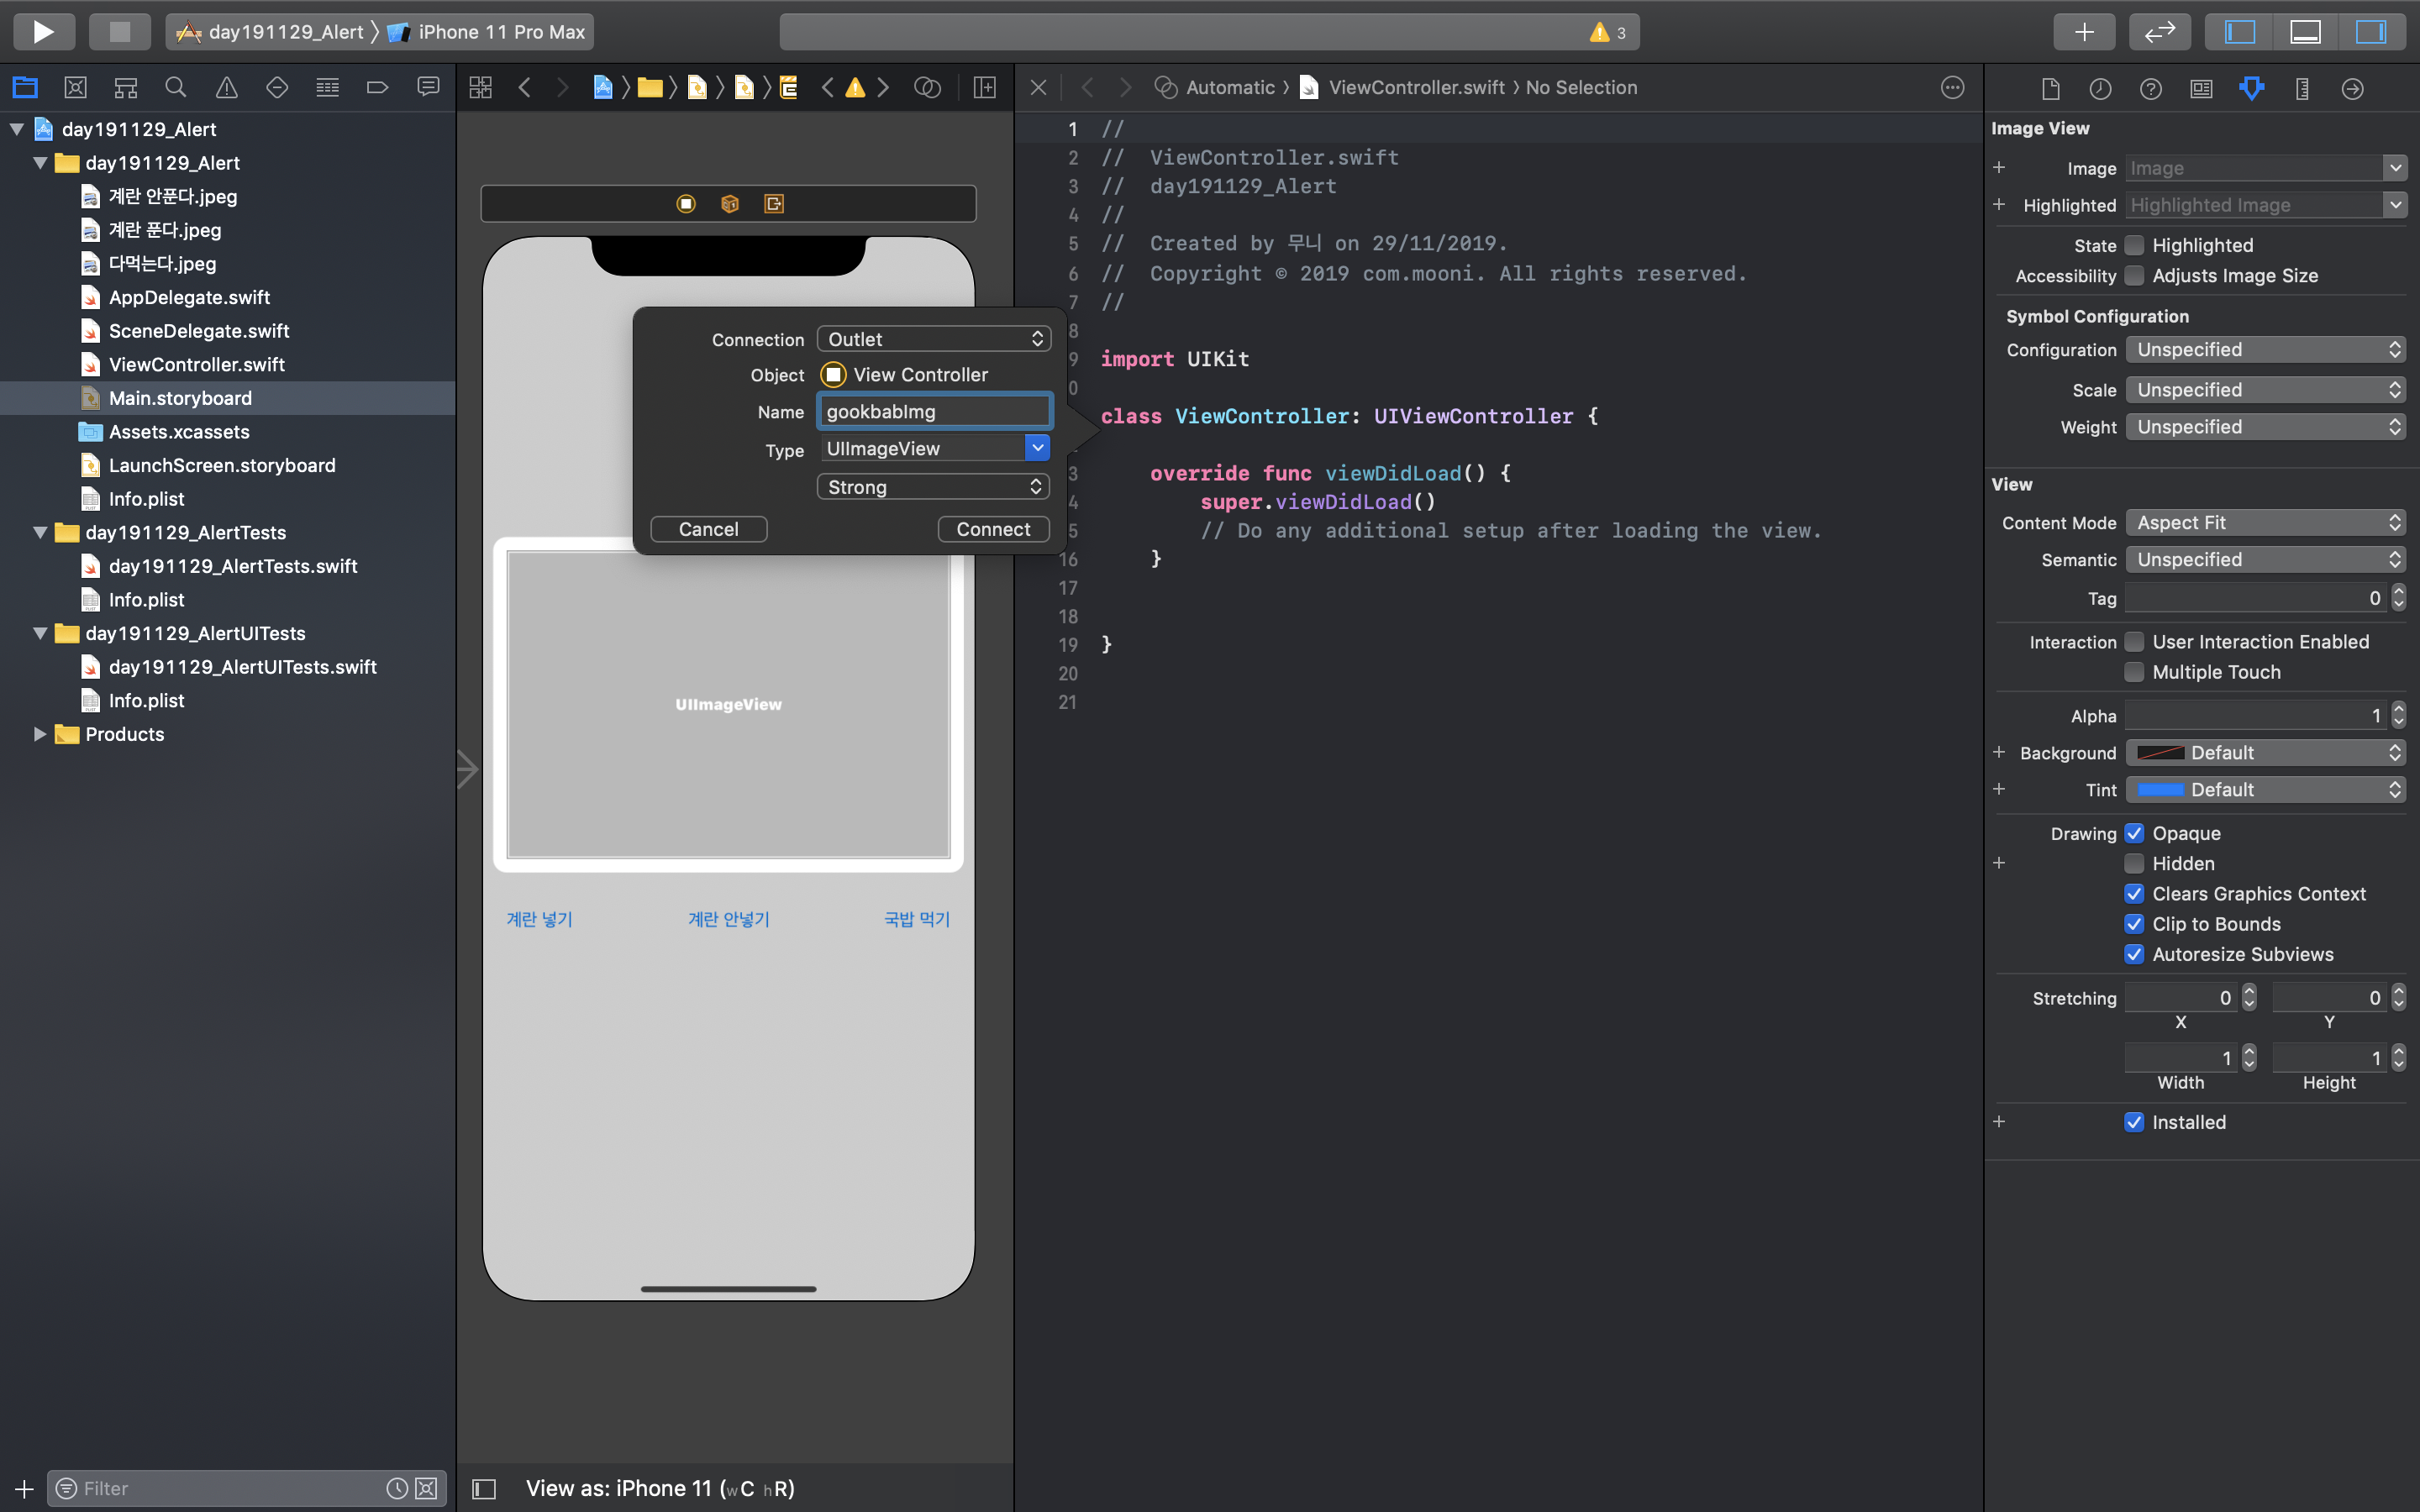Viewport: 2420px width, 1512px height.
Task: Click the Tint color swatch
Action: click(x=2160, y=790)
